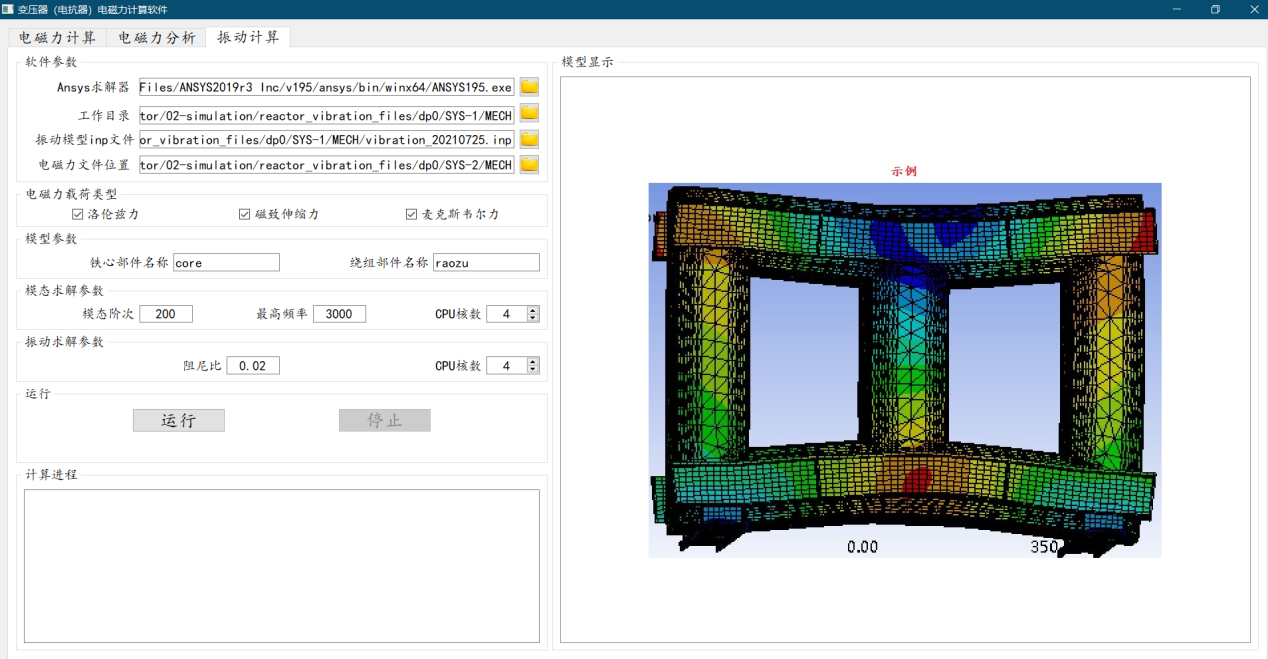This screenshot has height=659, width=1268.
Task: Browse for 振动模型inp文件 using folder icon
Action: (x=529, y=139)
